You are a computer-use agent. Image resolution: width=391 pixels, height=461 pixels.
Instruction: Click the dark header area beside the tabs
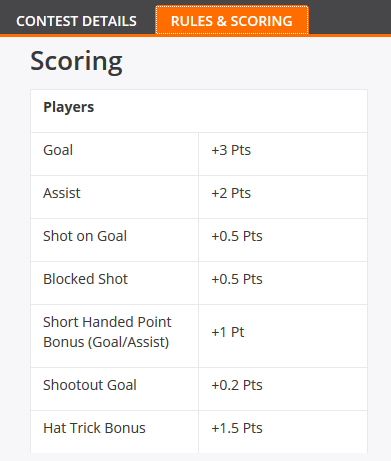pos(349,17)
